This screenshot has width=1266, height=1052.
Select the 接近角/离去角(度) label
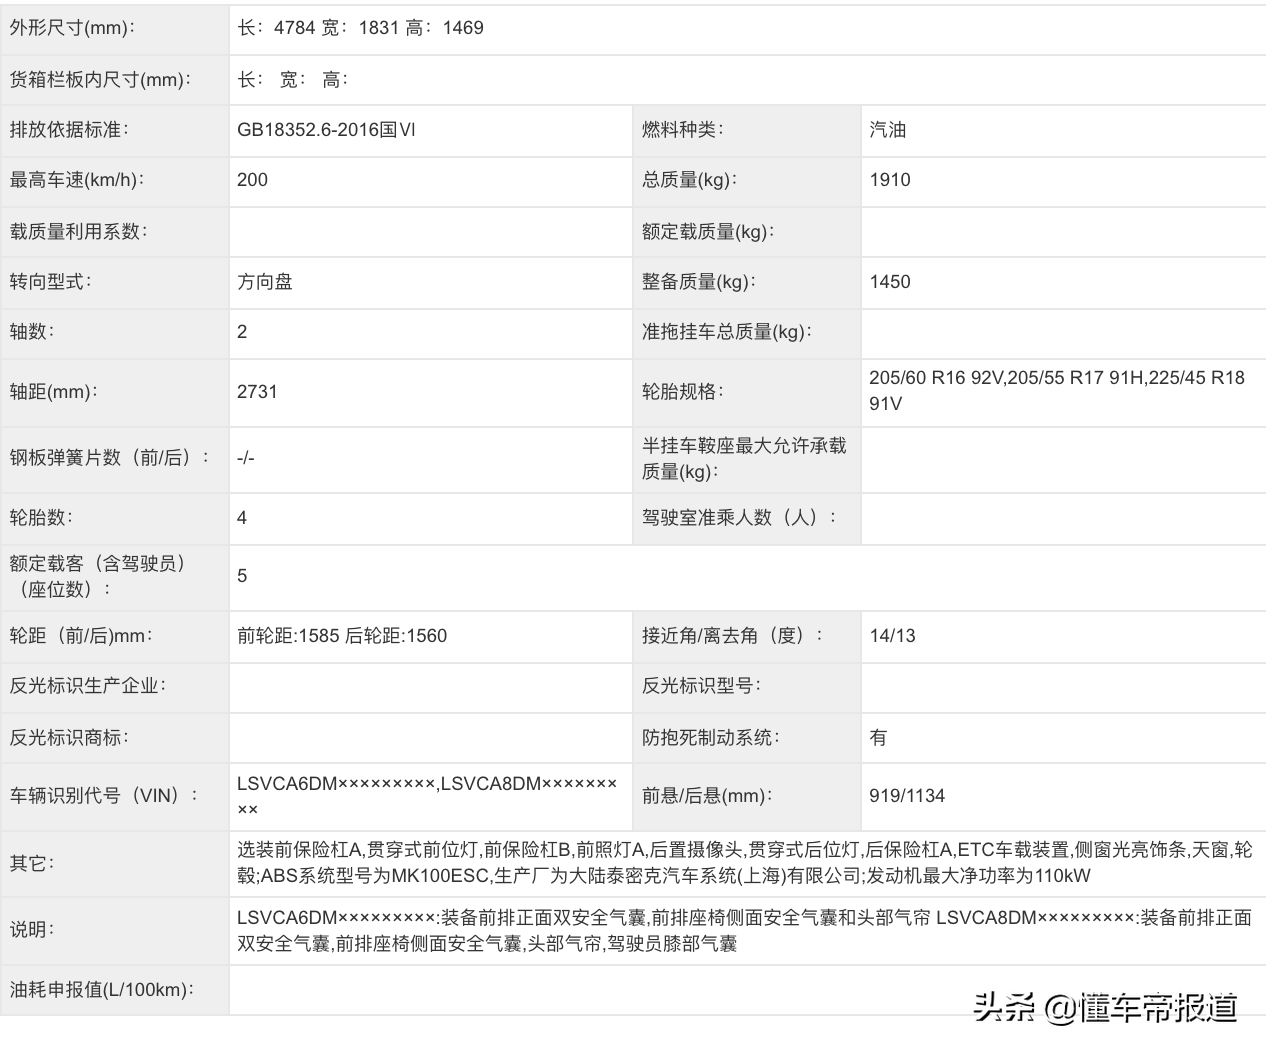[733, 636]
